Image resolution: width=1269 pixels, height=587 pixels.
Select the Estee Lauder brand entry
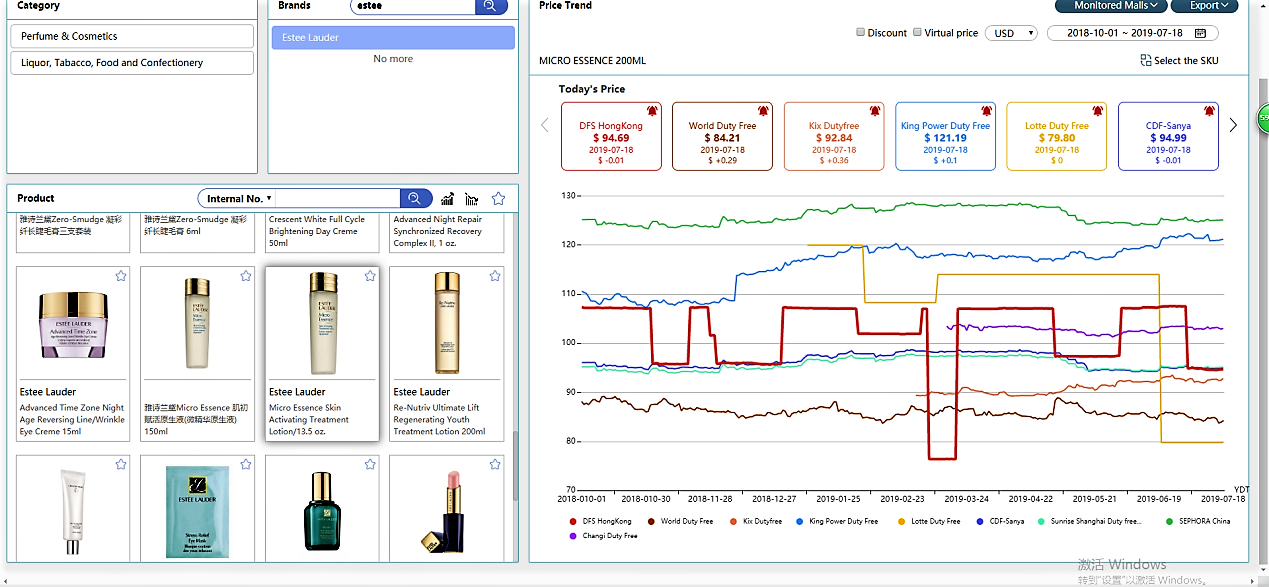pyautogui.click(x=393, y=38)
